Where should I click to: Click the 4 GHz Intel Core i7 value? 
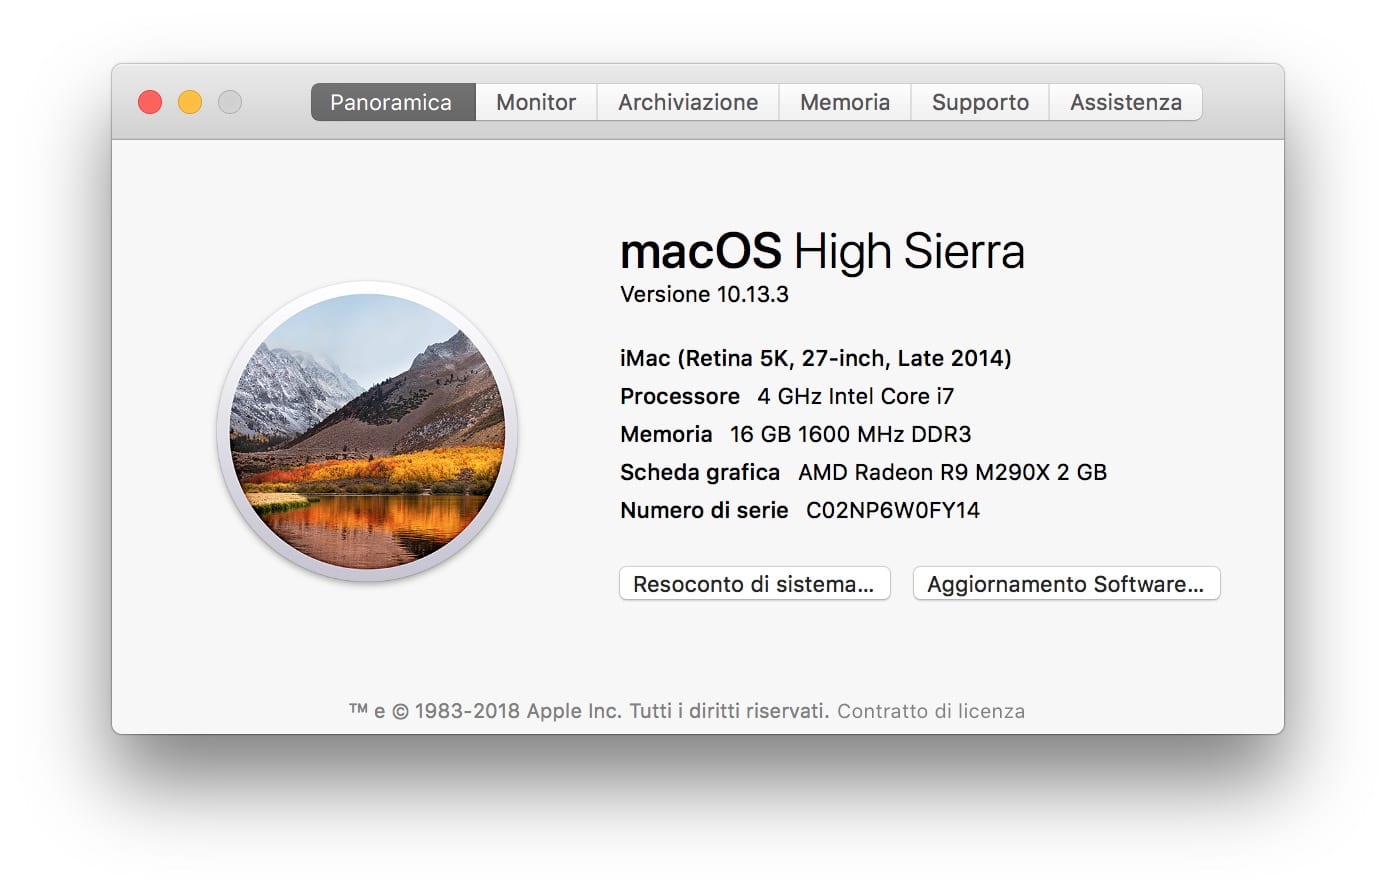pos(856,396)
